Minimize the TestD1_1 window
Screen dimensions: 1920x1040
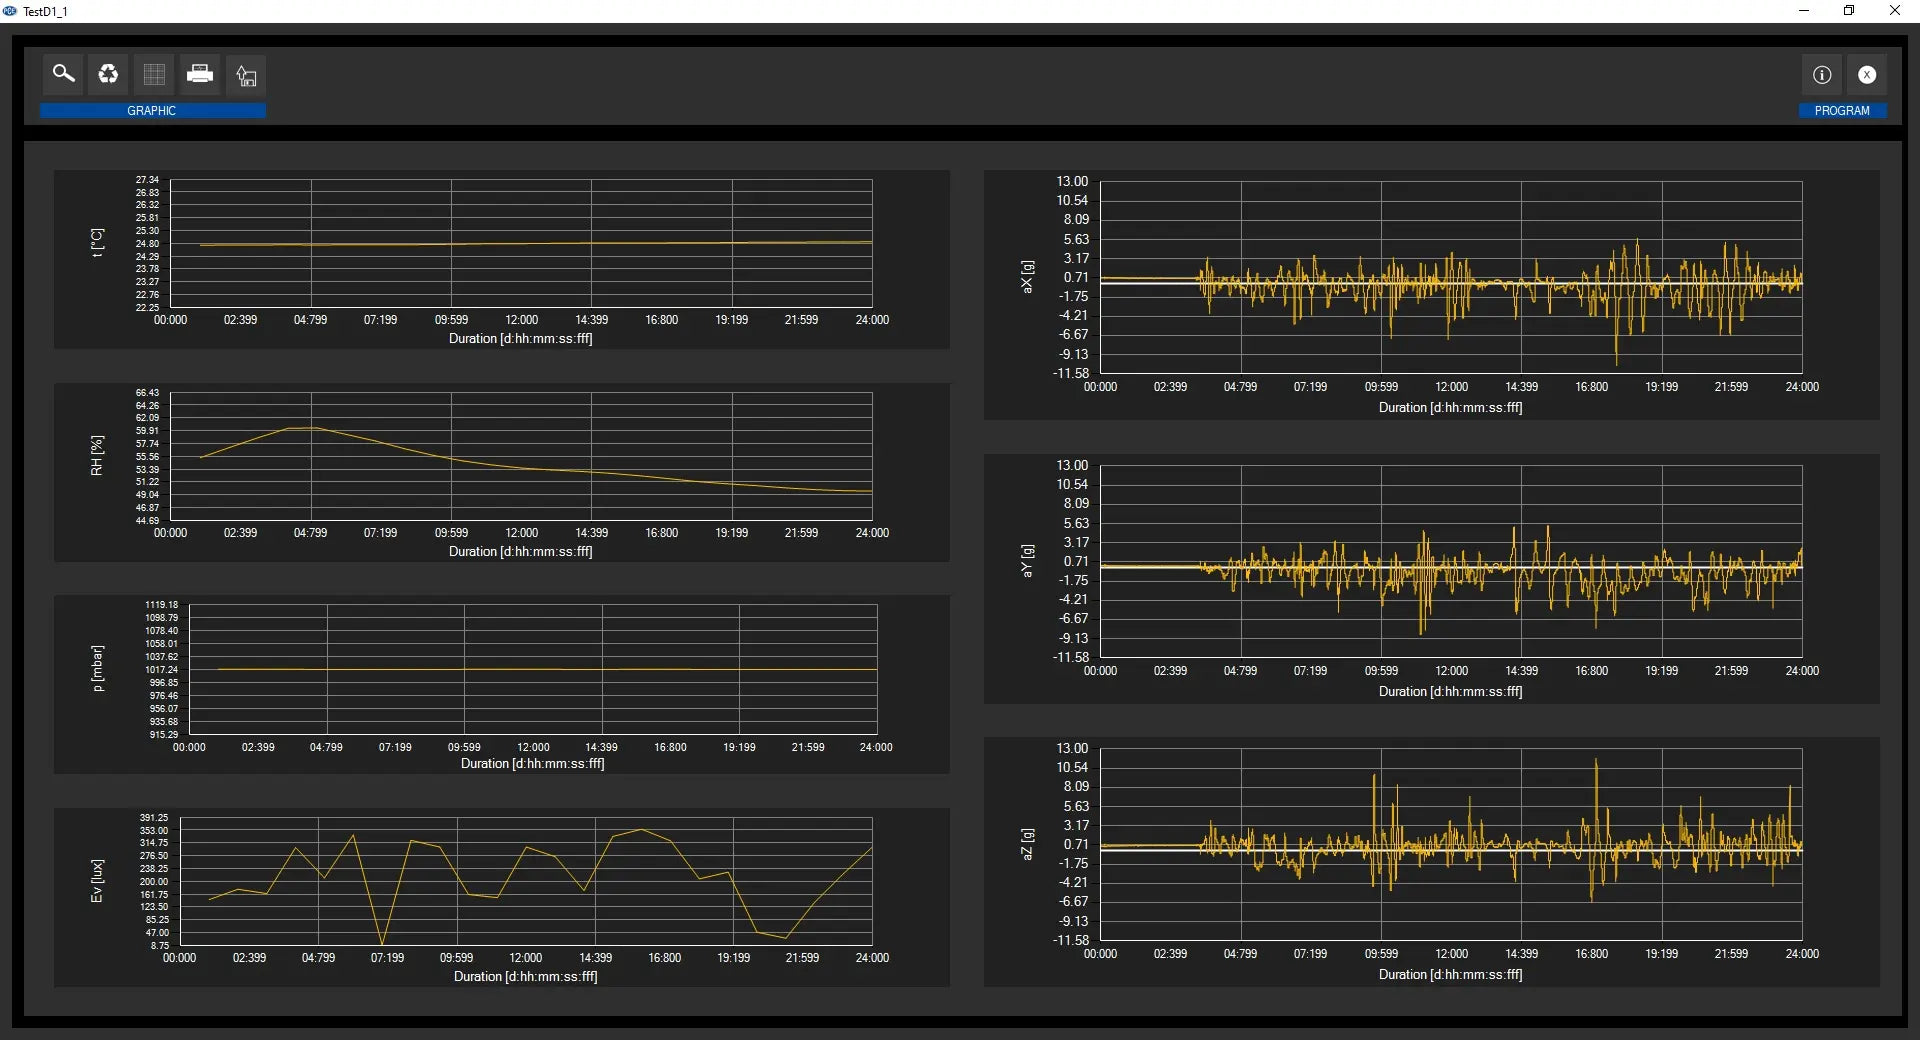(x=1804, y=11)
